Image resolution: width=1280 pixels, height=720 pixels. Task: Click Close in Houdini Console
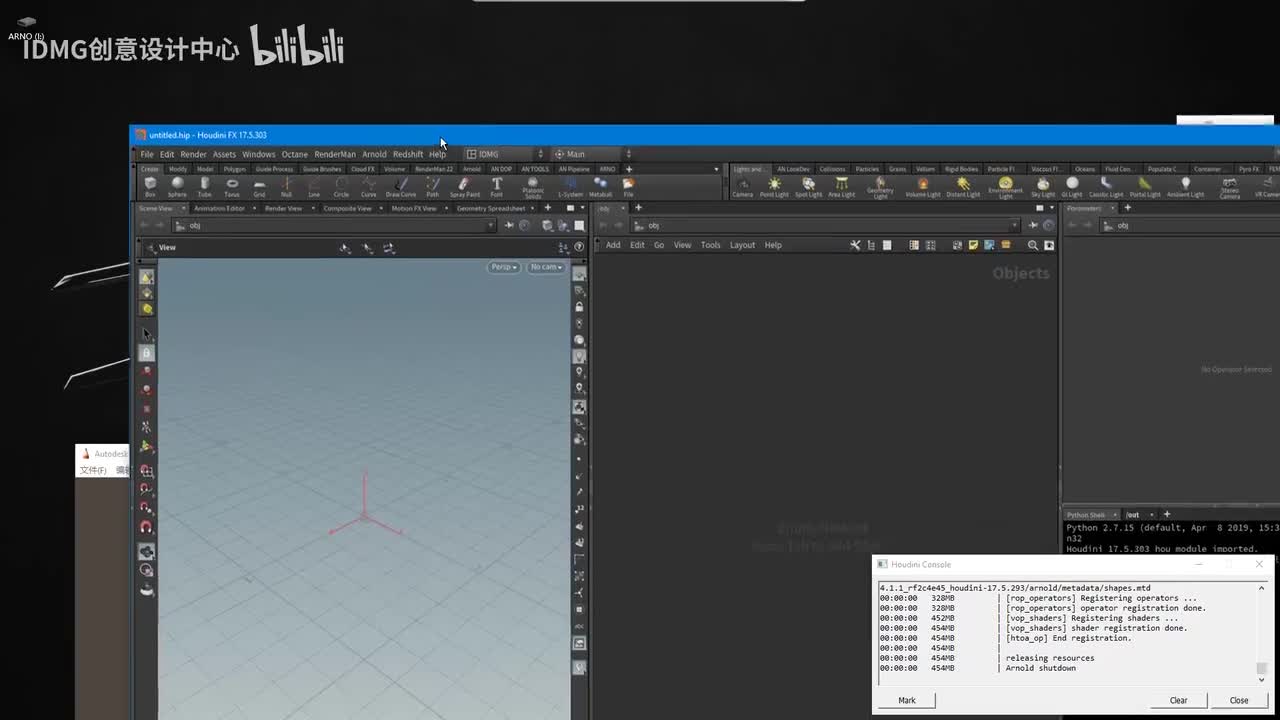coord(1239,700)
